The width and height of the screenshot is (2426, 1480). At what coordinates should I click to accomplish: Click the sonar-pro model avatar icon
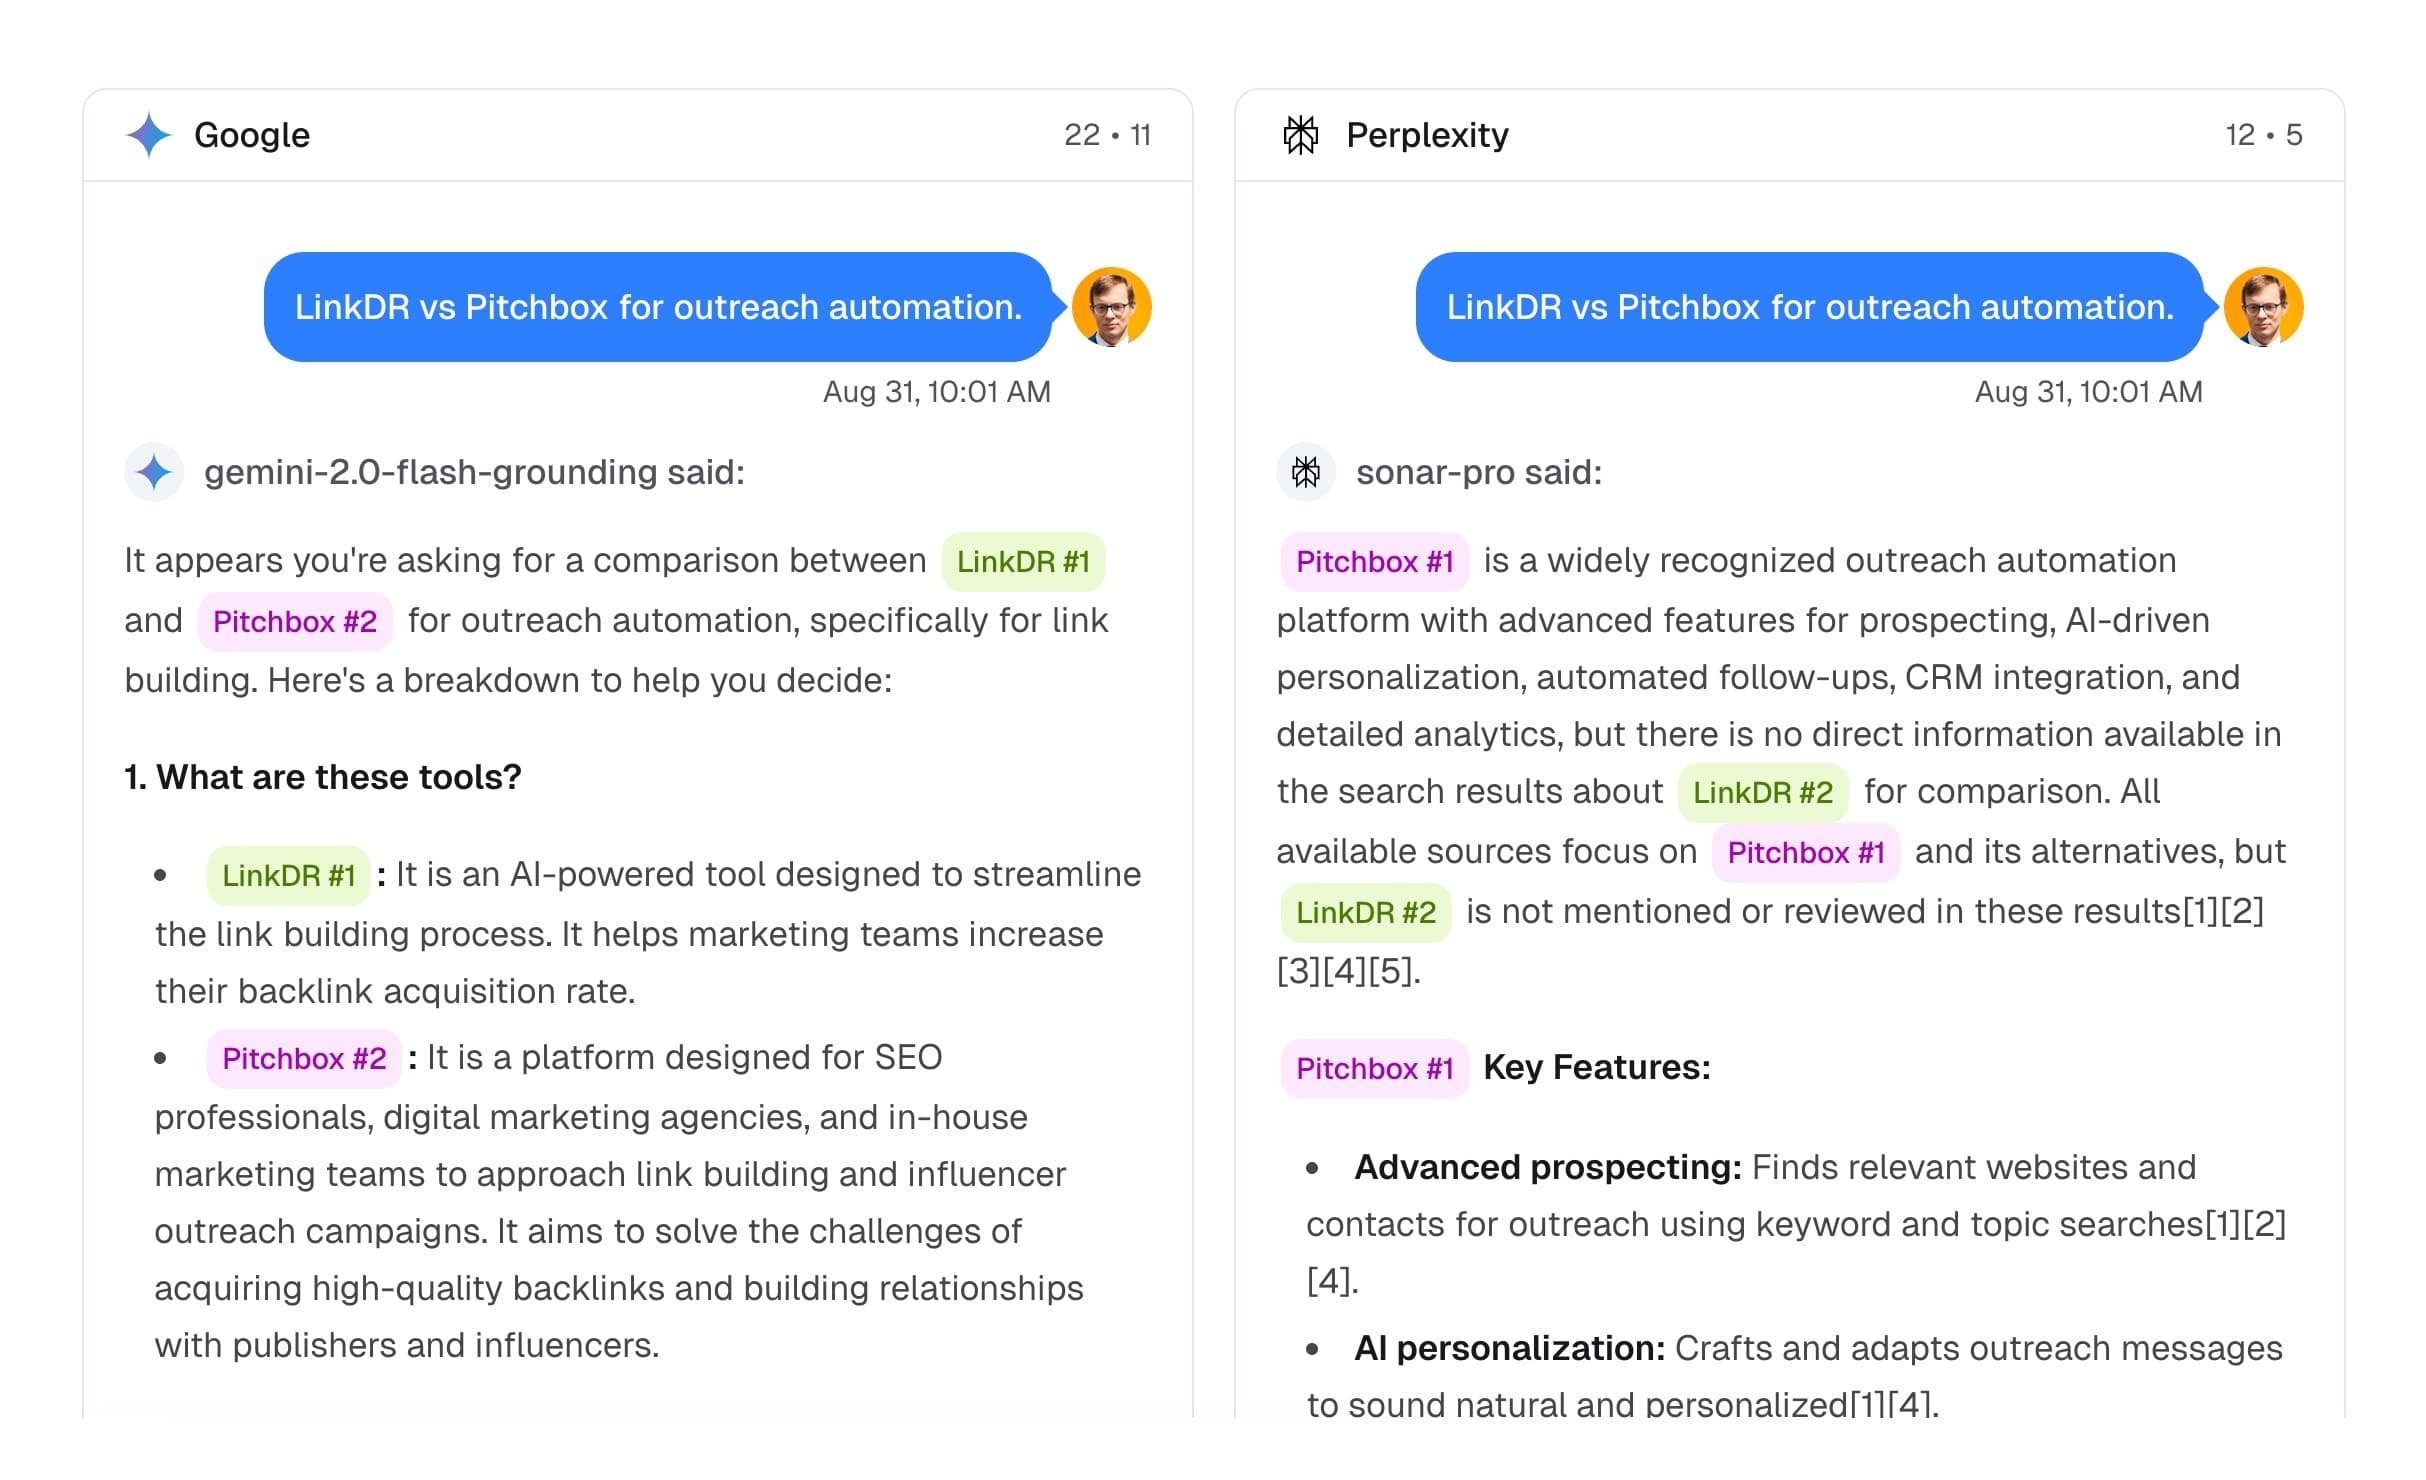(x=1306, y=472)
